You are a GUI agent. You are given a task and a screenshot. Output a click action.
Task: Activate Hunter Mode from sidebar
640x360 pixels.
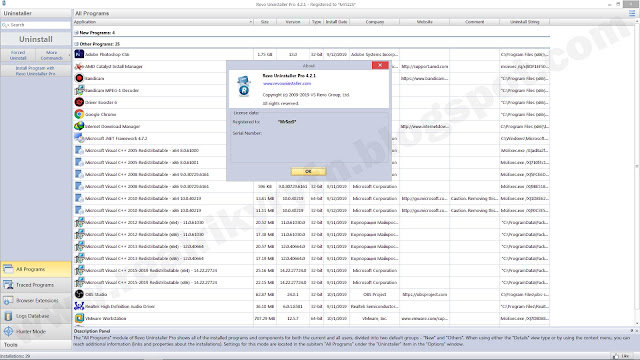36,331
